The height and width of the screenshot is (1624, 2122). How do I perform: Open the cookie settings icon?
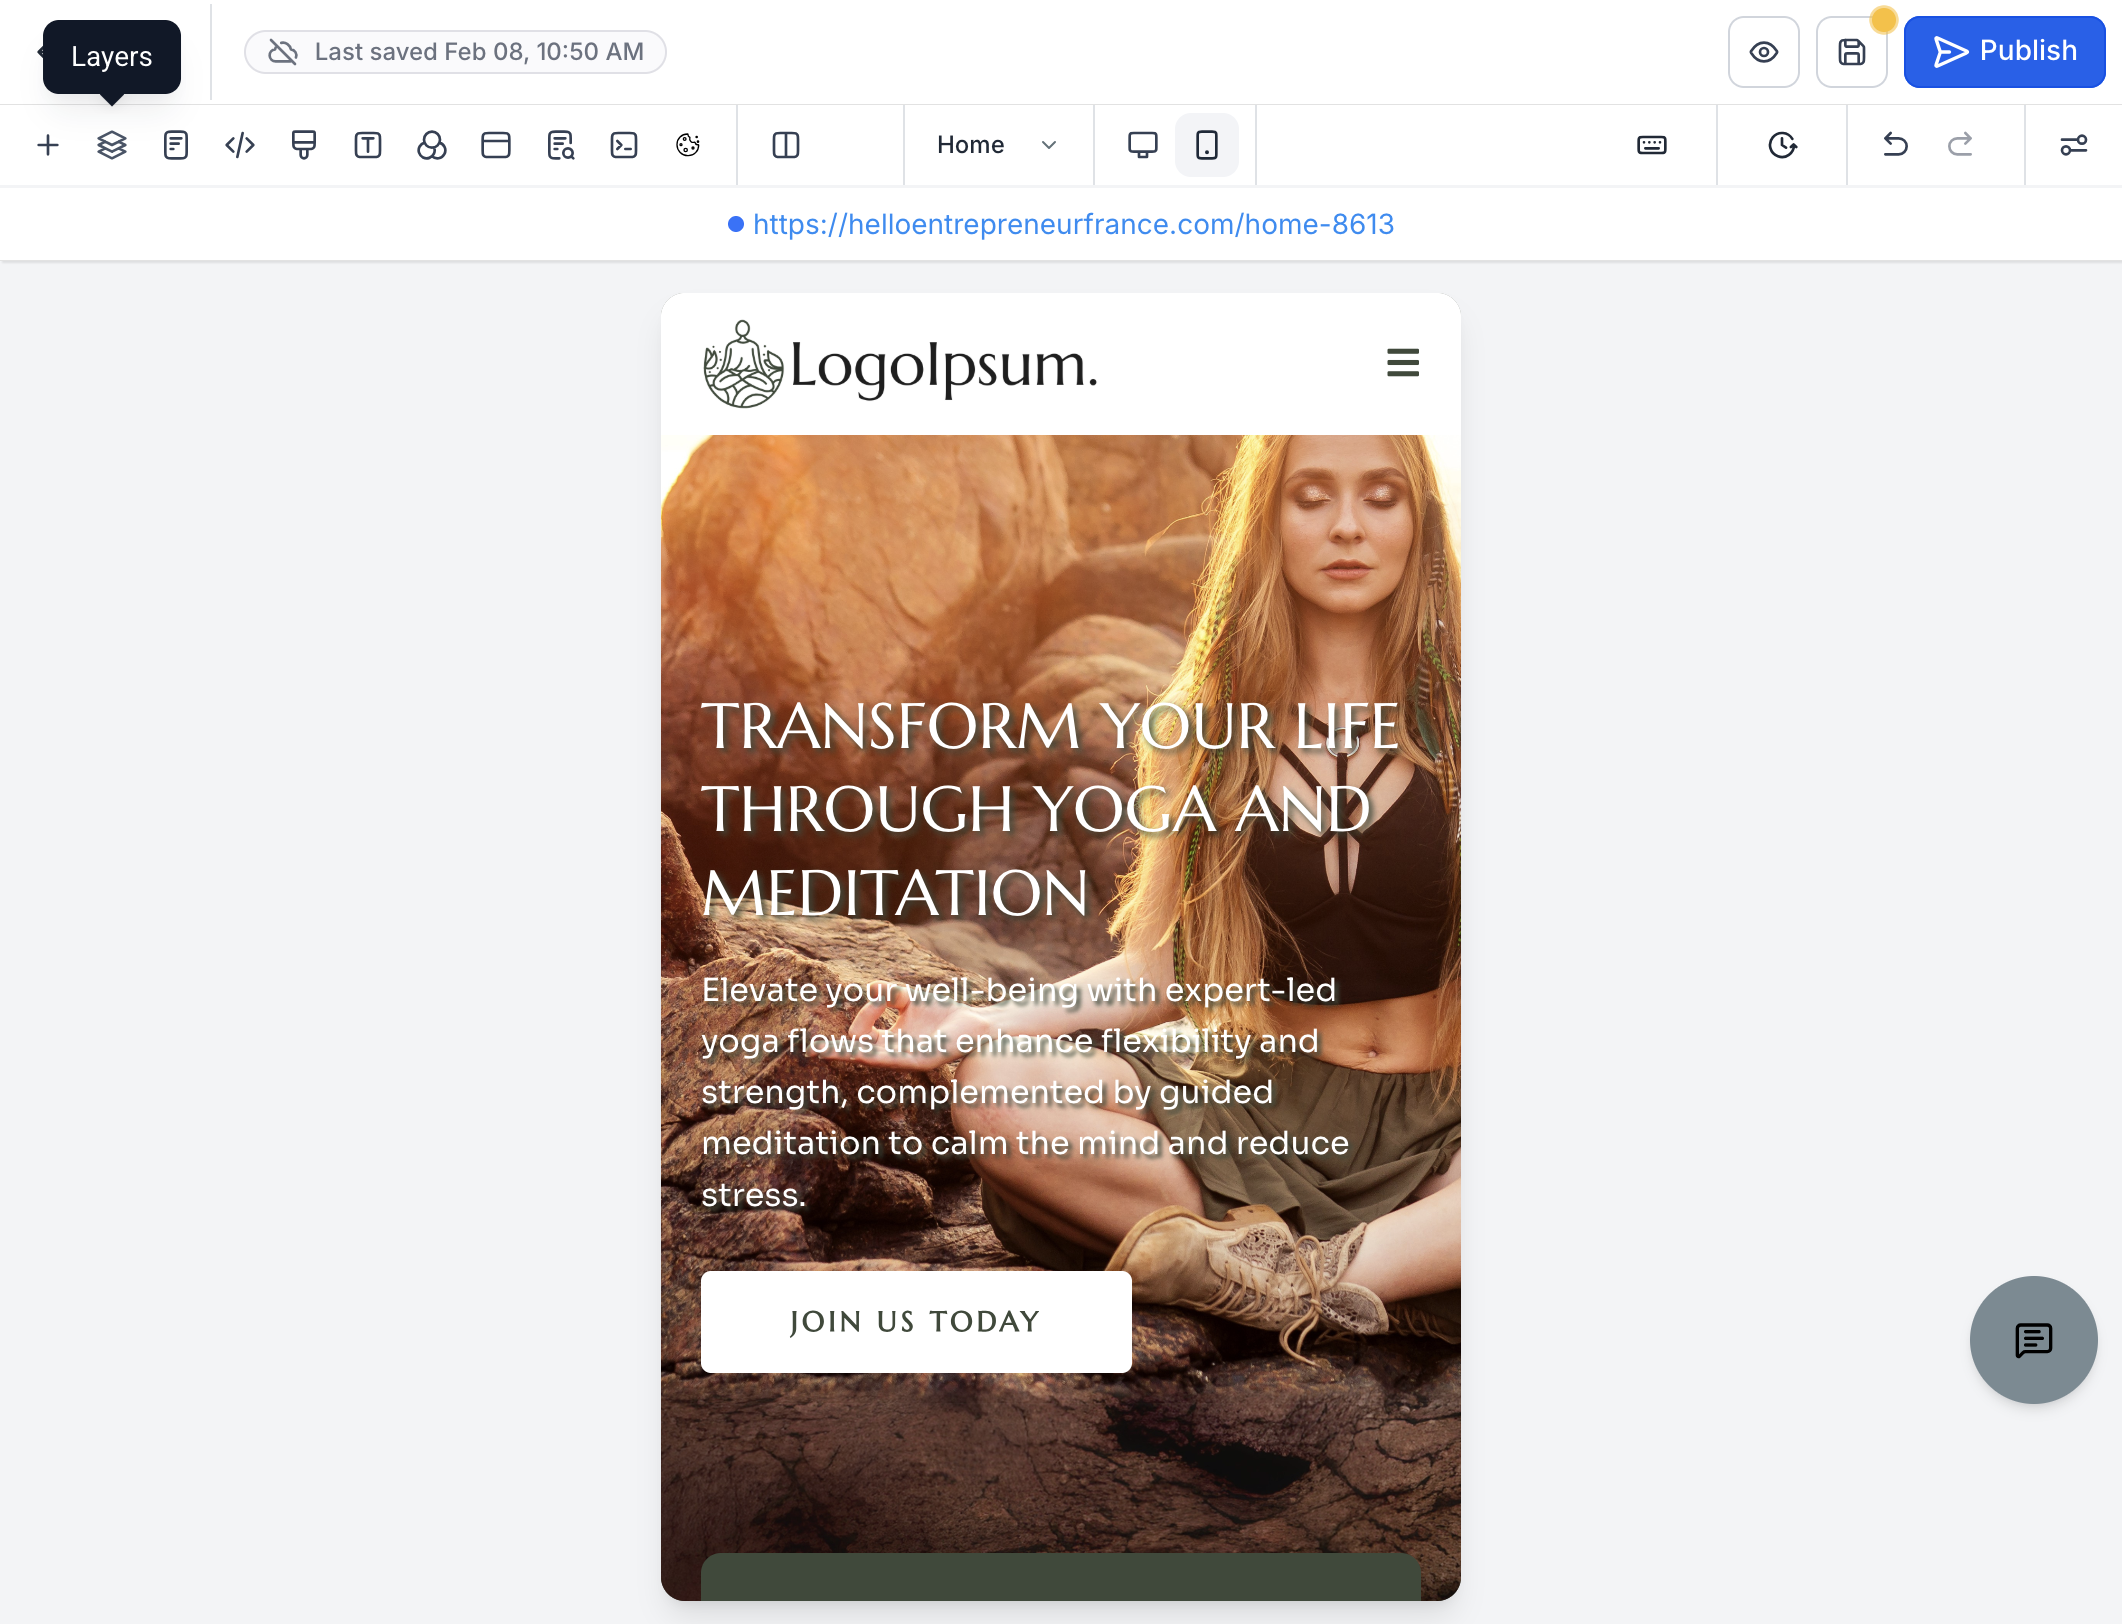(x=688, y=145)
